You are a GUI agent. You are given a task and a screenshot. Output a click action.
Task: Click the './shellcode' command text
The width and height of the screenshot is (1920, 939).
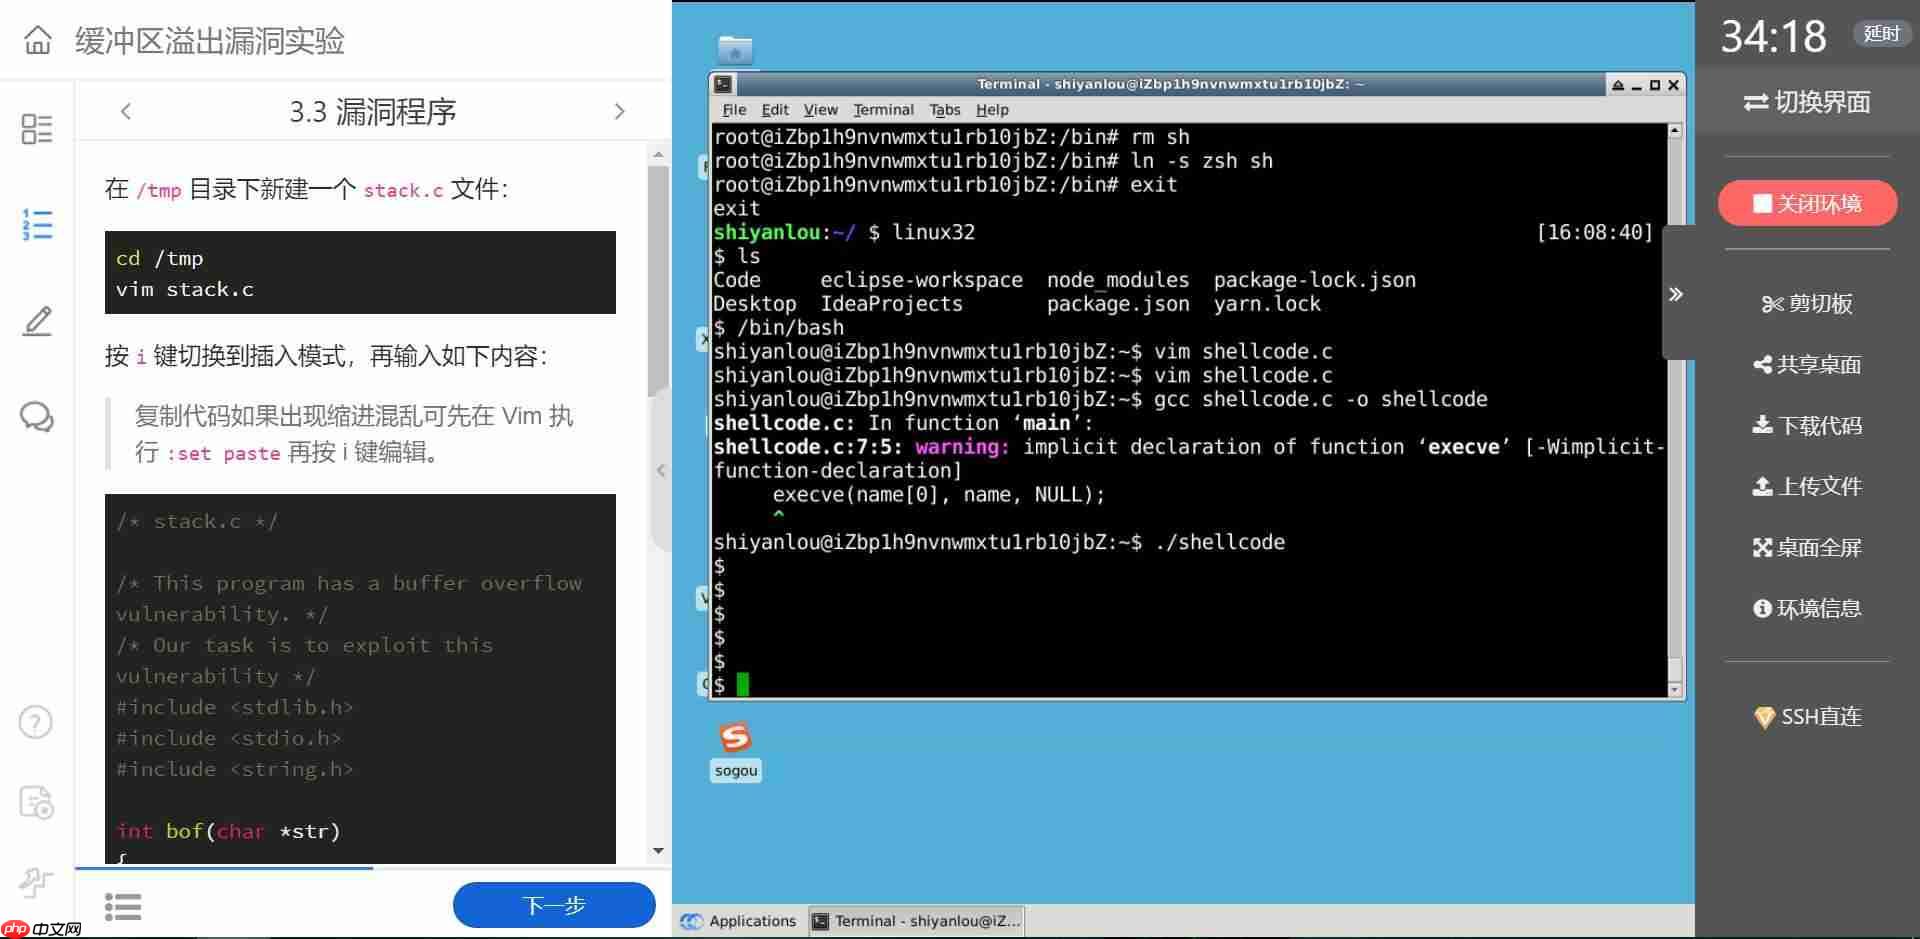(x=1220, y=542)
